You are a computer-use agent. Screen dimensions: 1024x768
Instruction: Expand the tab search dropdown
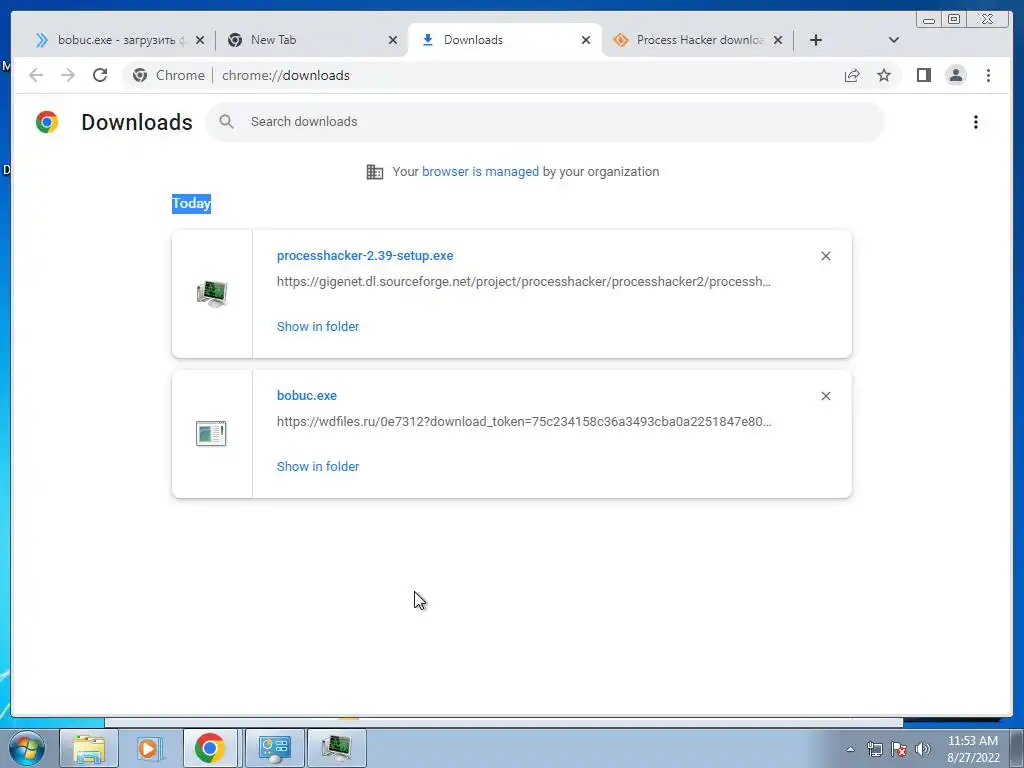click(x=894, y=40)
